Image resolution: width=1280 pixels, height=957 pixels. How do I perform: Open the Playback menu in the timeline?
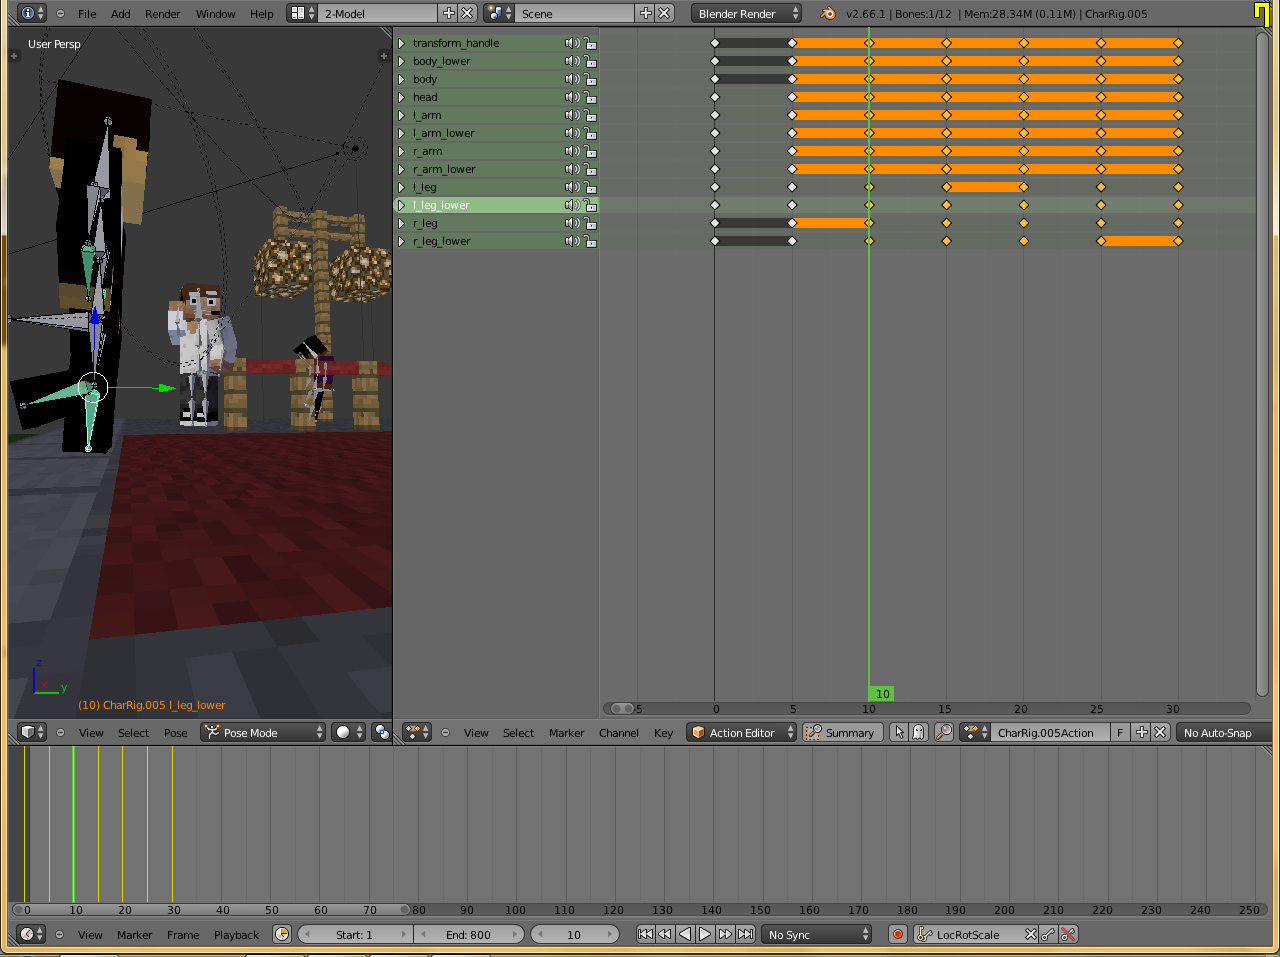236,935
